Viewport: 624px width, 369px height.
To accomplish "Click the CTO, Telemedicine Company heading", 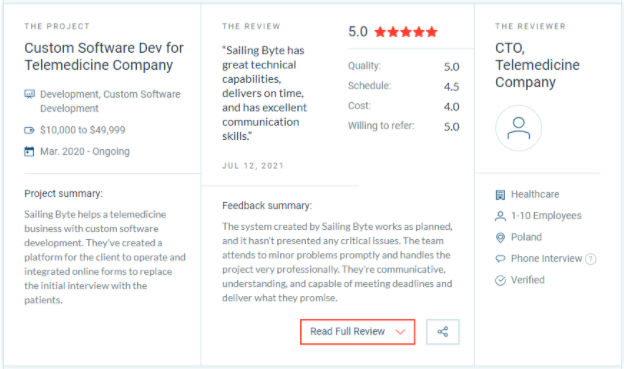I will click(x=537, y=65).
